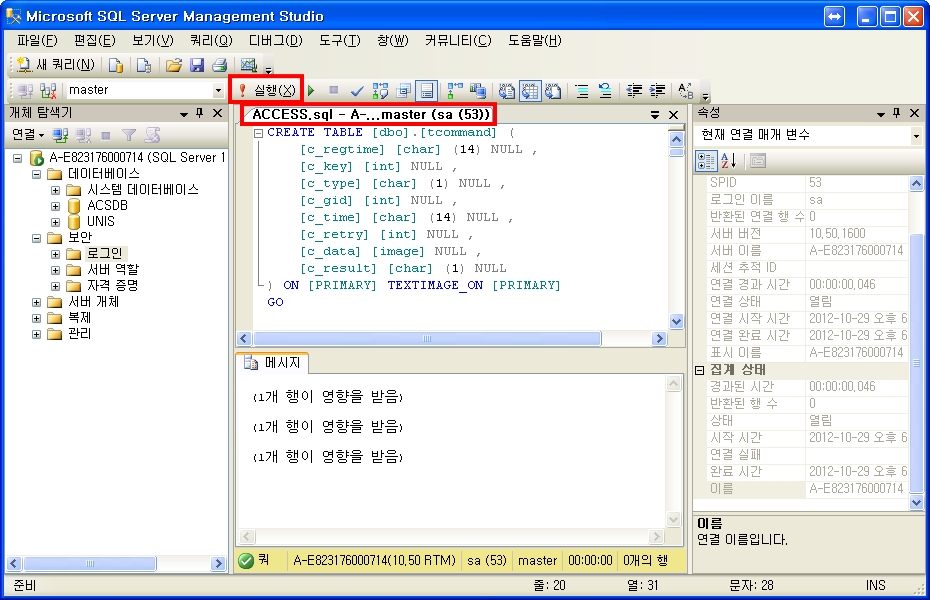The height and width of the screenshot is (600, 930).
Task: Click the 0개의 행 status bar entry
Action: [646, 560]
